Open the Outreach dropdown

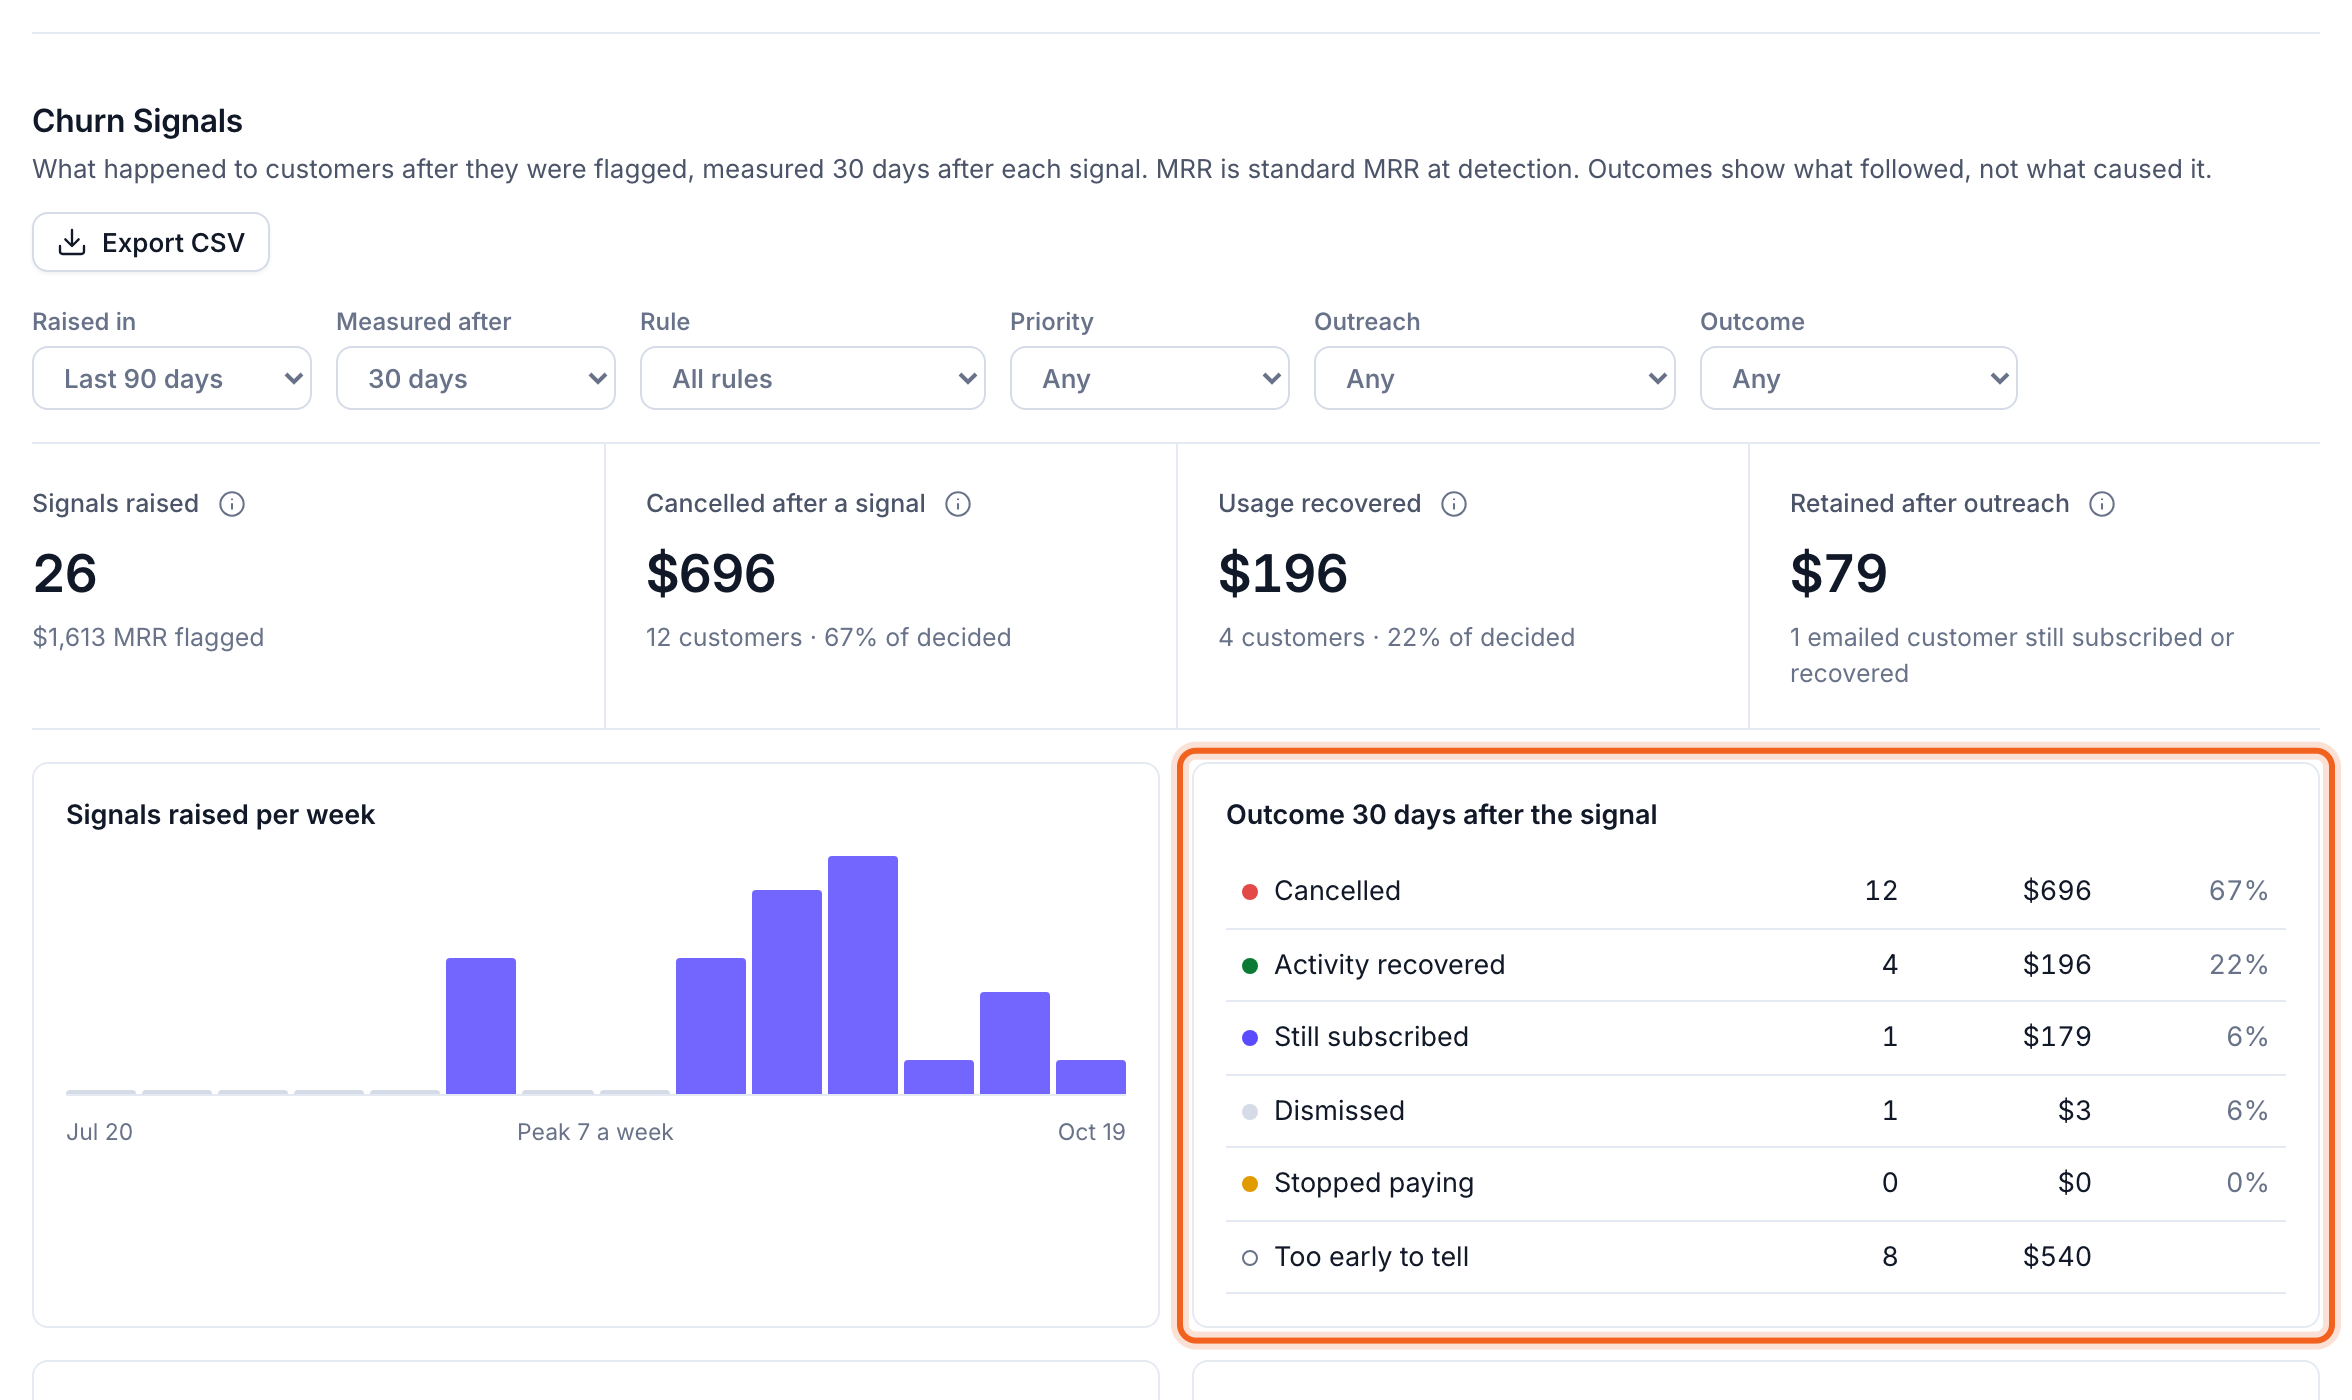(x=1495, y=378)
